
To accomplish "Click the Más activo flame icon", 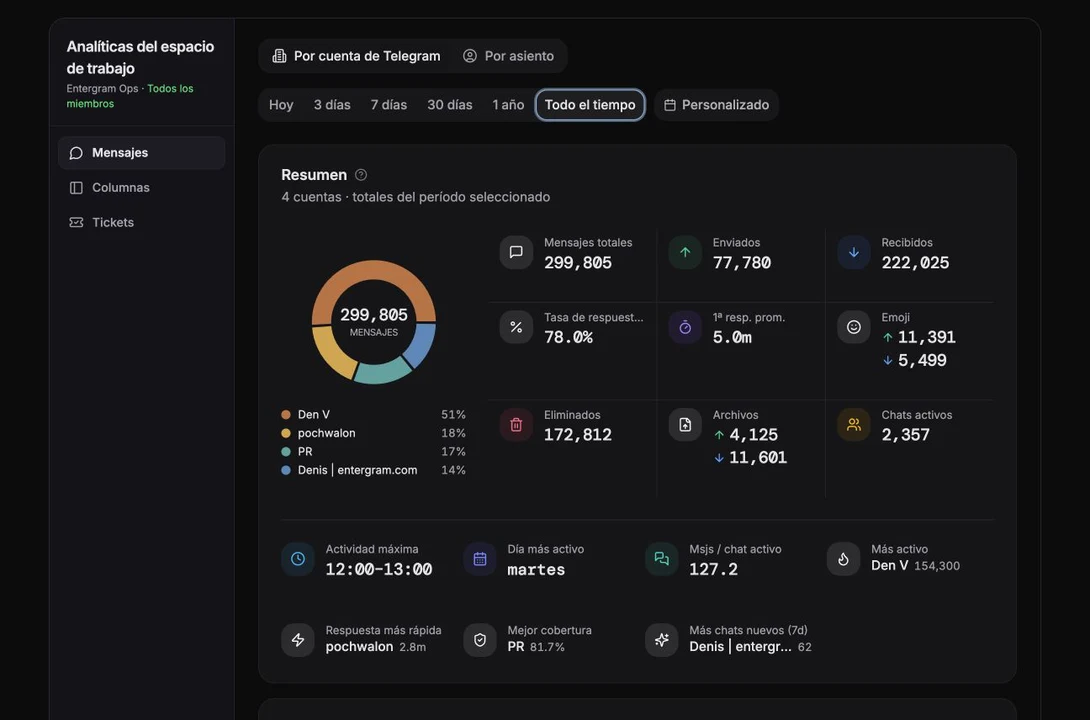I will pyautogui.click(x=843, y=559).
